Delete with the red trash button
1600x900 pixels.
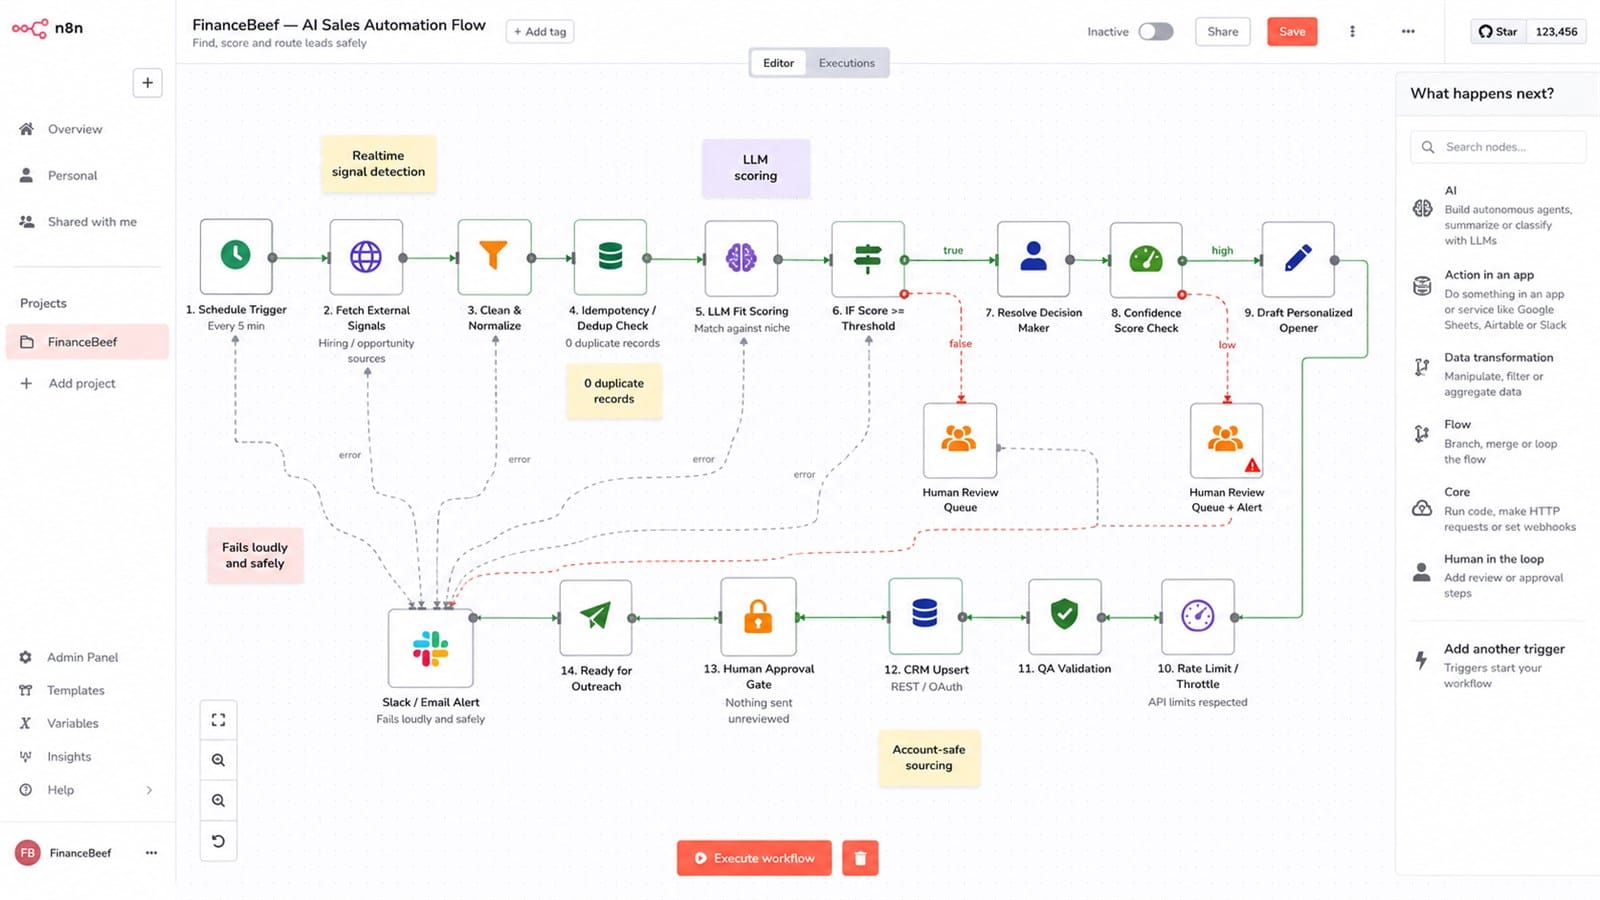[x=860, y=858]
